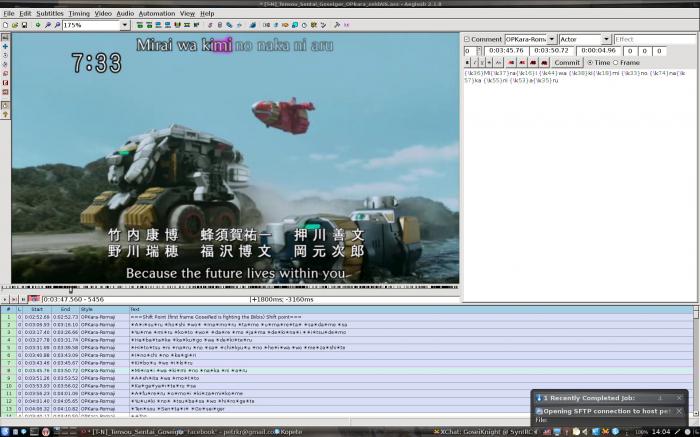
Task: Select subtitle row 11 starting at 0:03:59.23
Action: tap(346, 394)
